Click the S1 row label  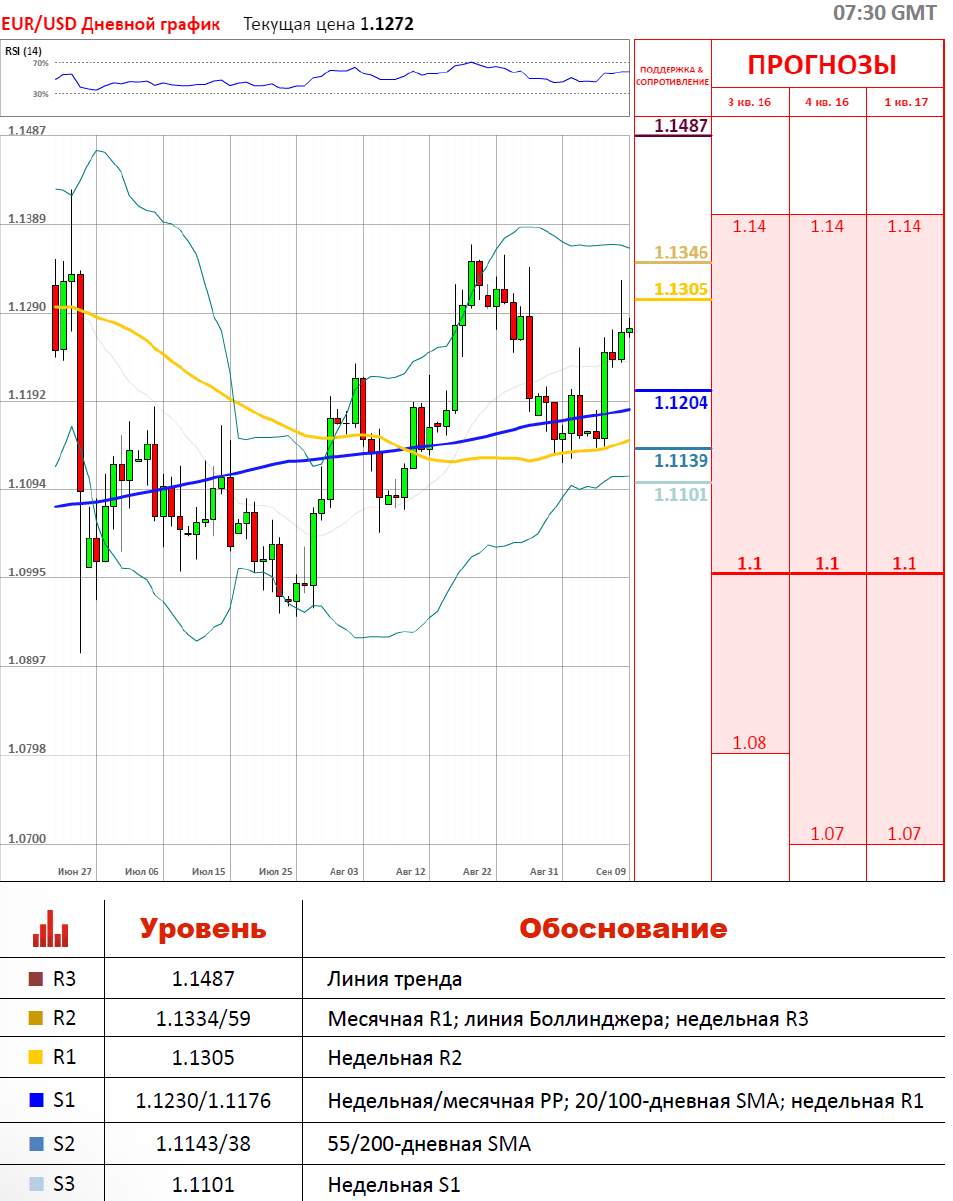tap(64, 1102)
